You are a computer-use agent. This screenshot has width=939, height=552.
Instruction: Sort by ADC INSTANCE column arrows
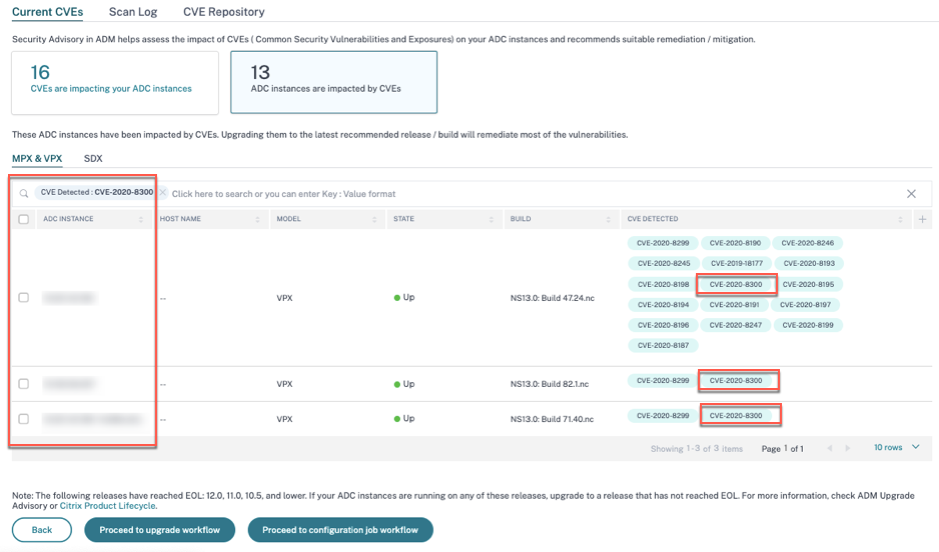[x=141, y=220]
